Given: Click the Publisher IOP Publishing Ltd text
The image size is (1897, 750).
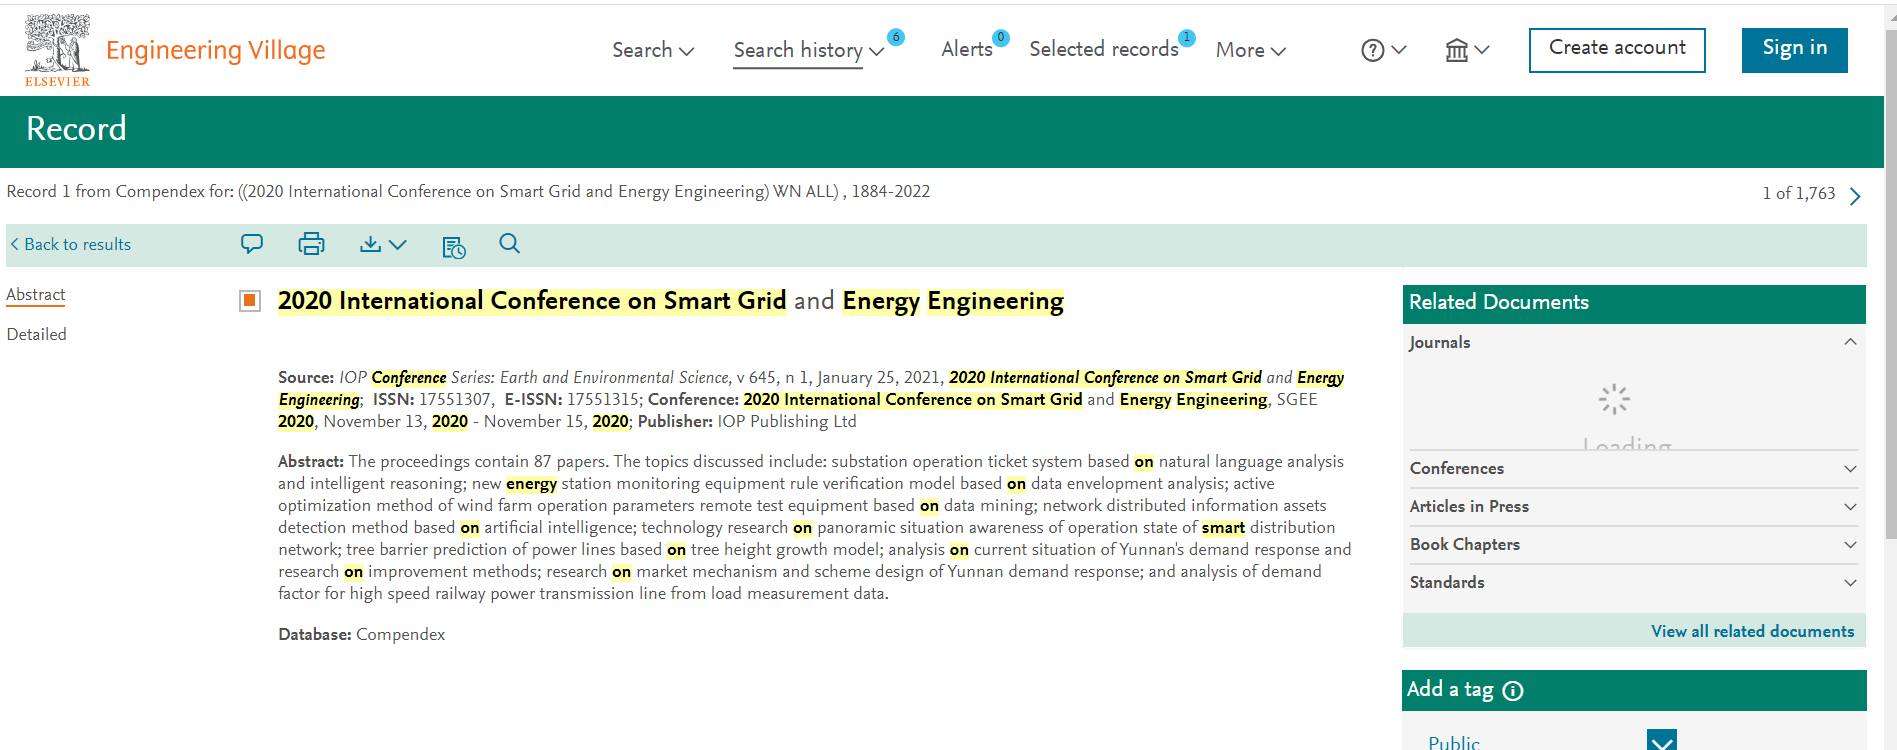Looking at the screenshot, I should 747,421.
